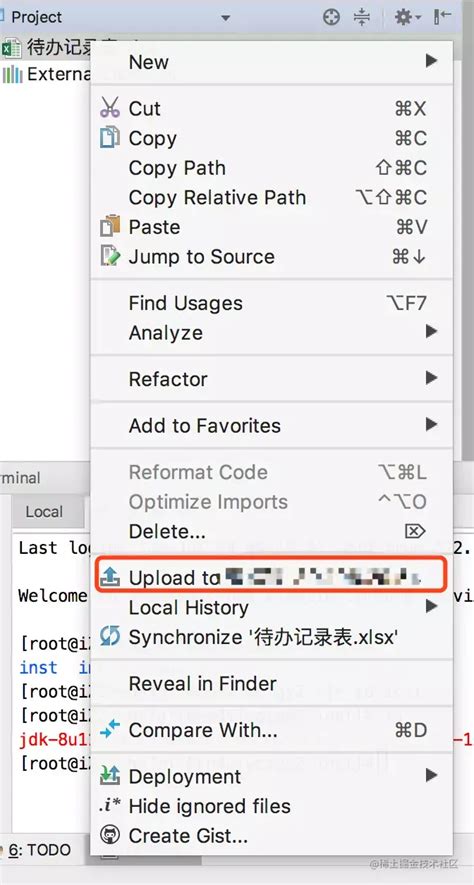
Task: Click the collapse all icon in Project toolbar
Action: tap(361, 17)
